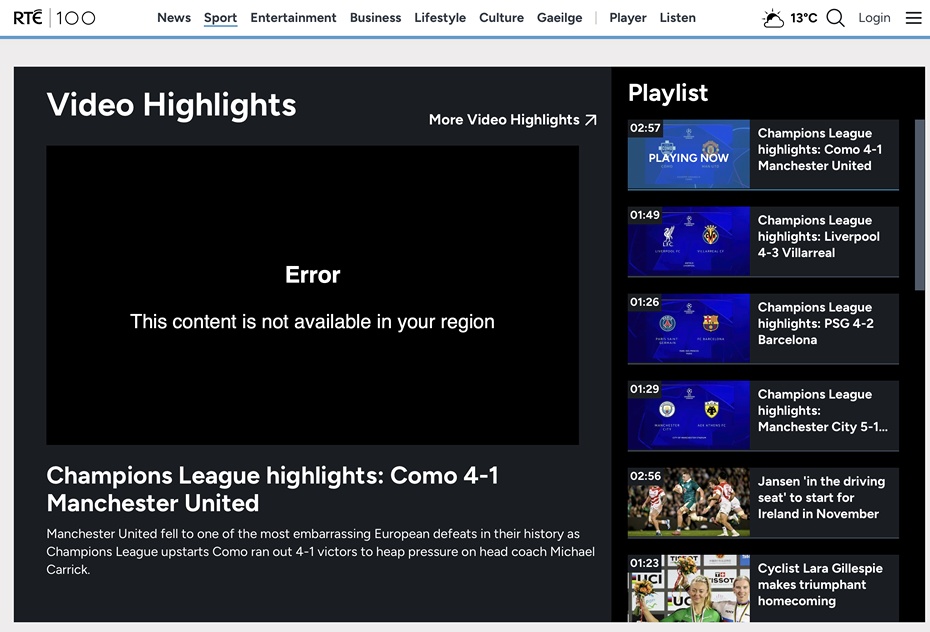Click the Login link
The height and width of the screenshot is (632, 930).
coord(874,18)
